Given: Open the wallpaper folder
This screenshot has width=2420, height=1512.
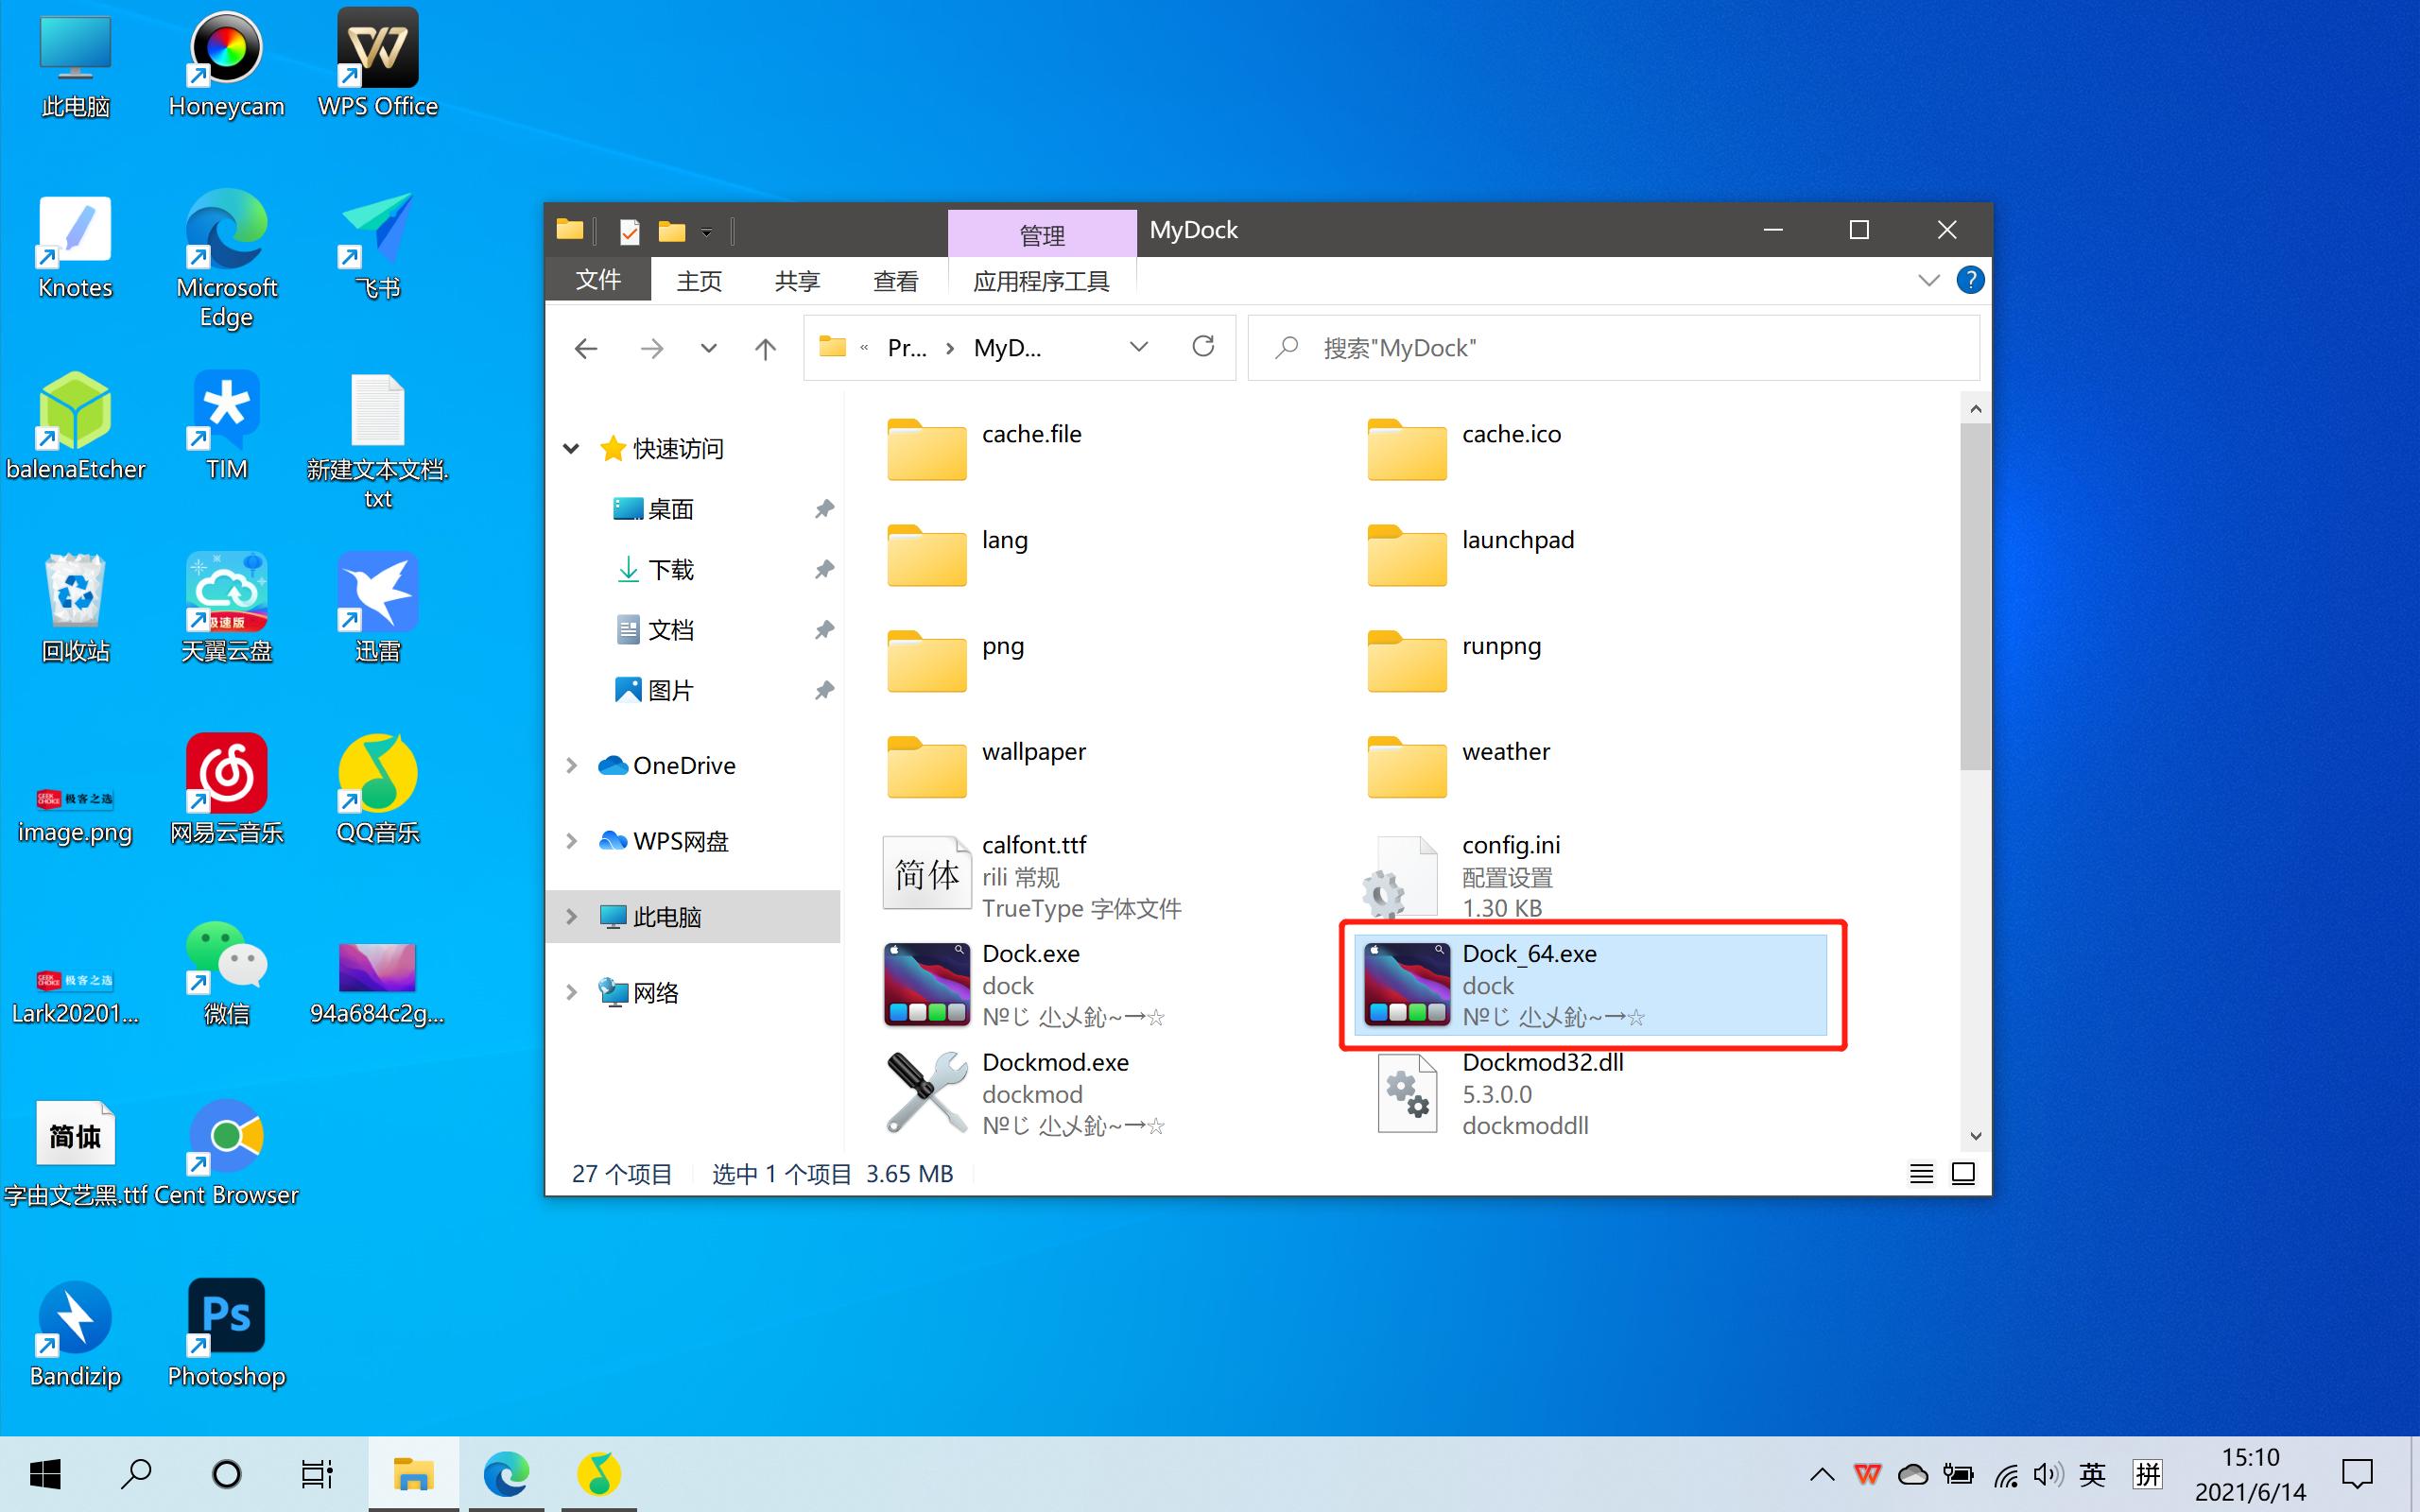Looking at the screenshot, I should [x=1033, y=752].
